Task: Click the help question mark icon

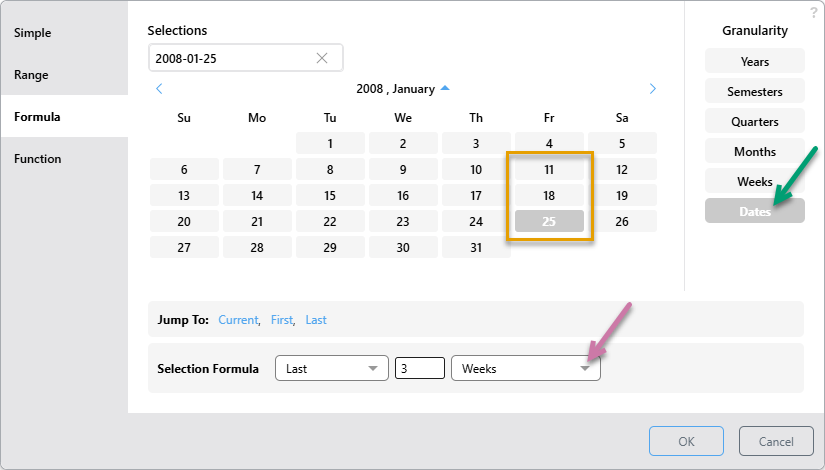Action: (x=814, y=11)
